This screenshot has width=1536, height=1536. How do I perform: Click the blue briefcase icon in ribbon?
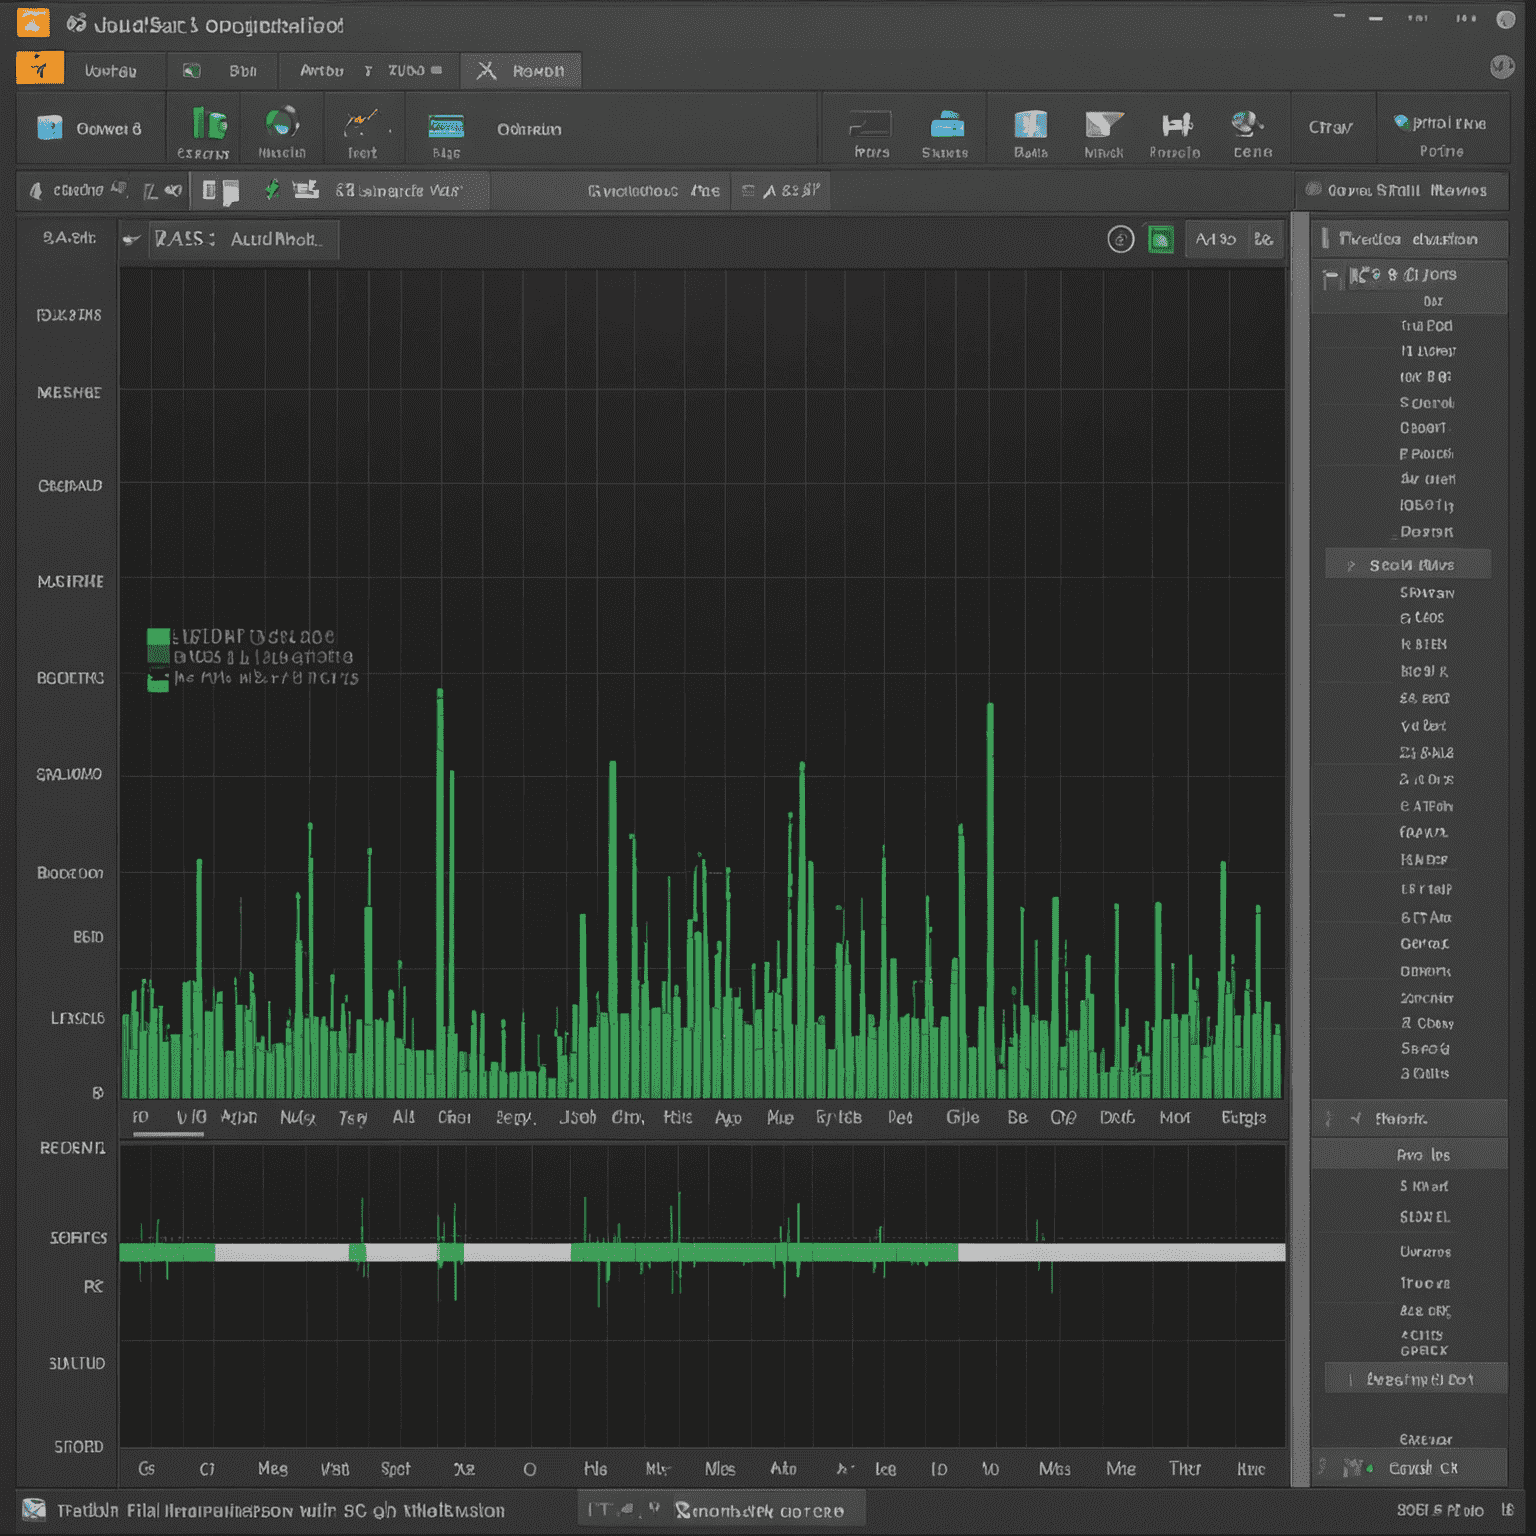tap(946, 124)
